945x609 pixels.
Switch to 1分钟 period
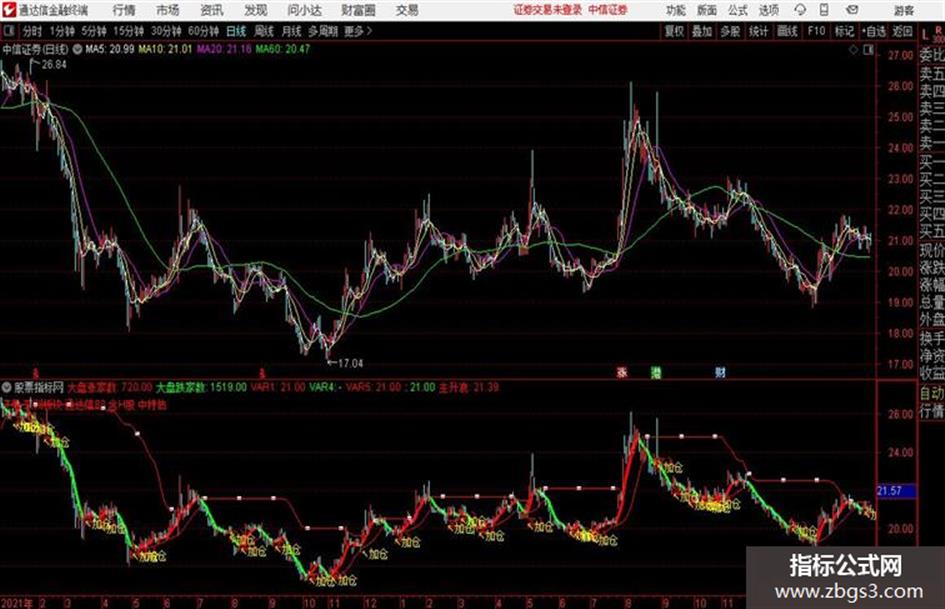point(61,31)
